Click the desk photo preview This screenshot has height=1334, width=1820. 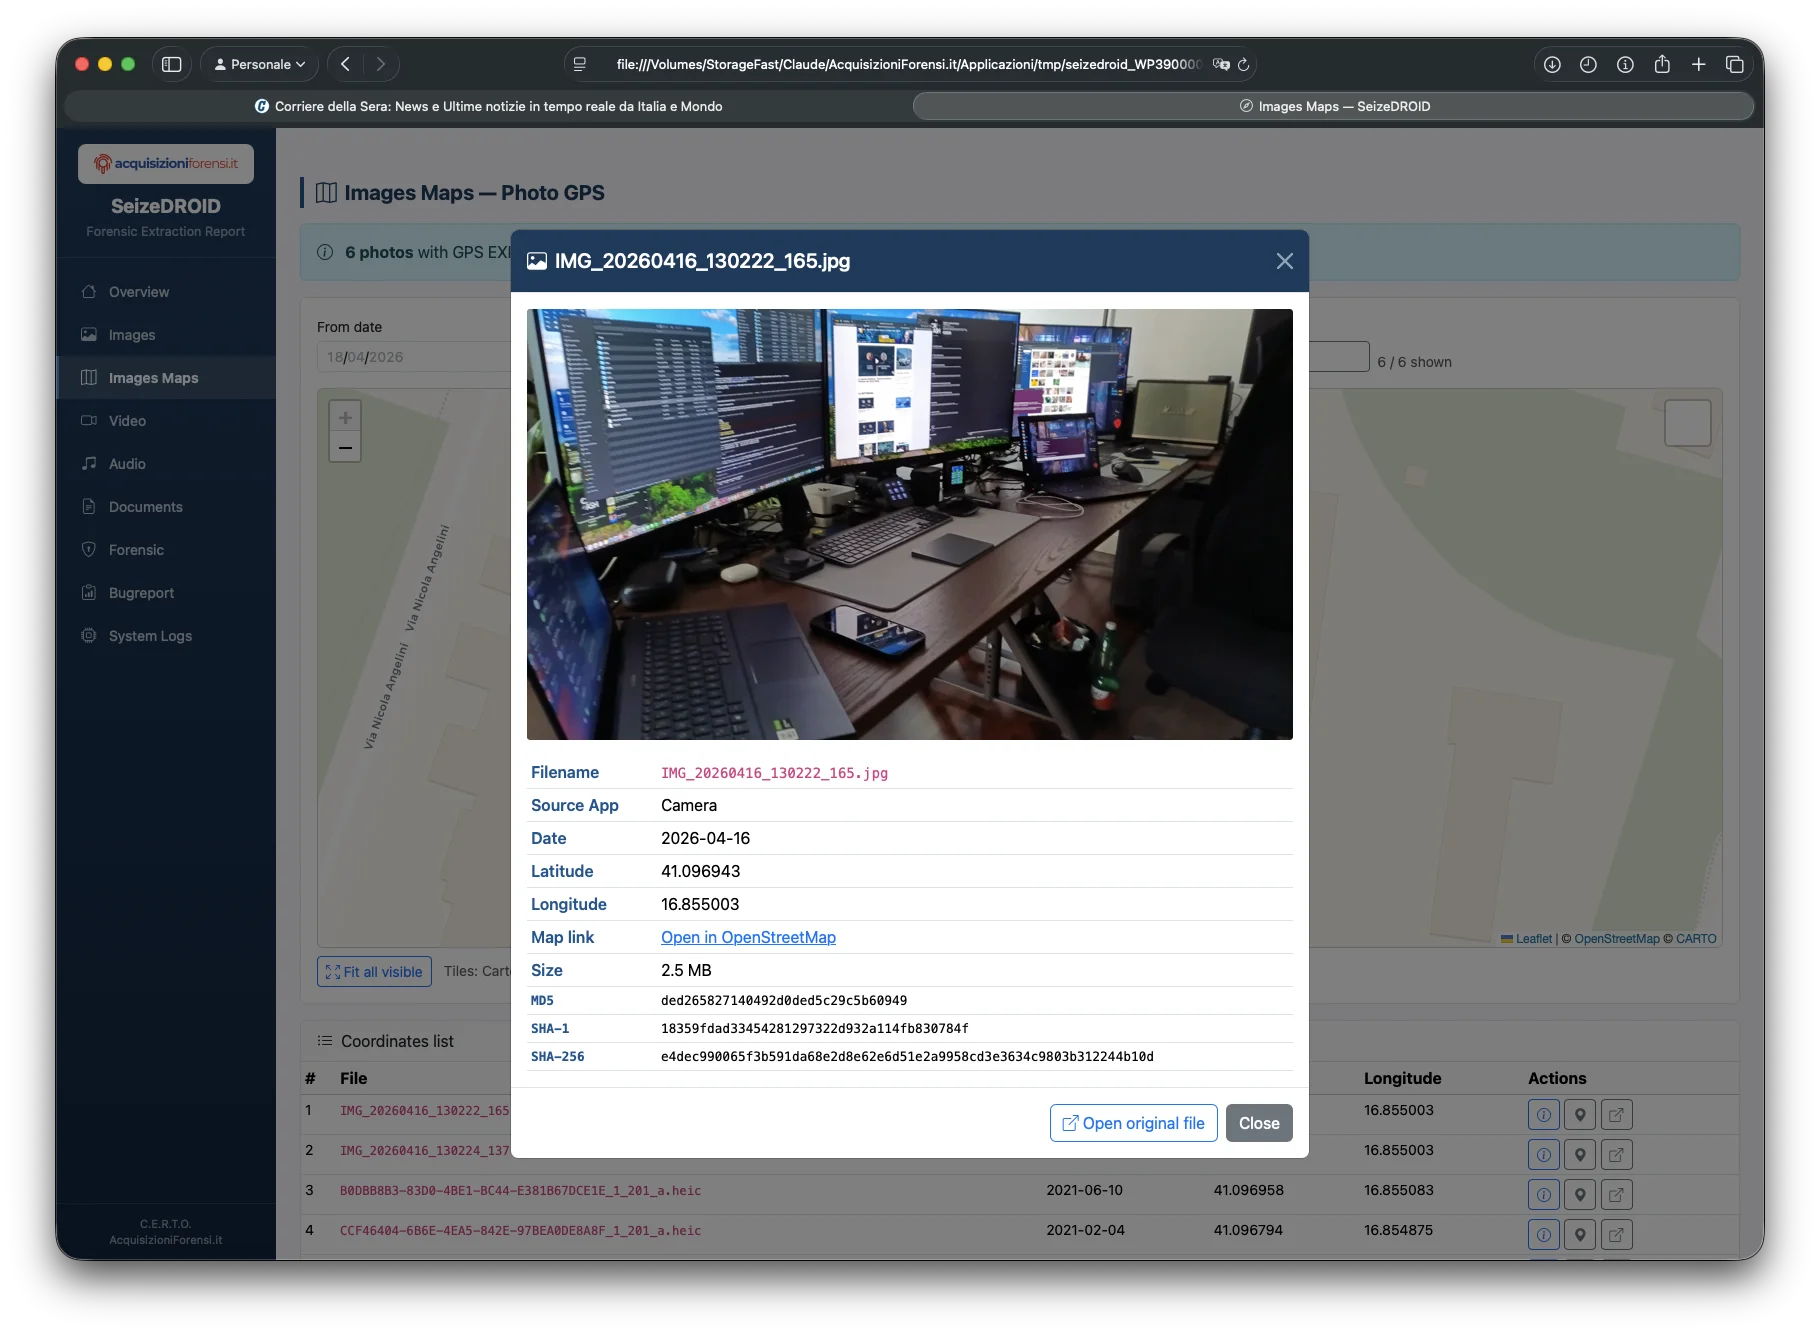coord(909,524)
